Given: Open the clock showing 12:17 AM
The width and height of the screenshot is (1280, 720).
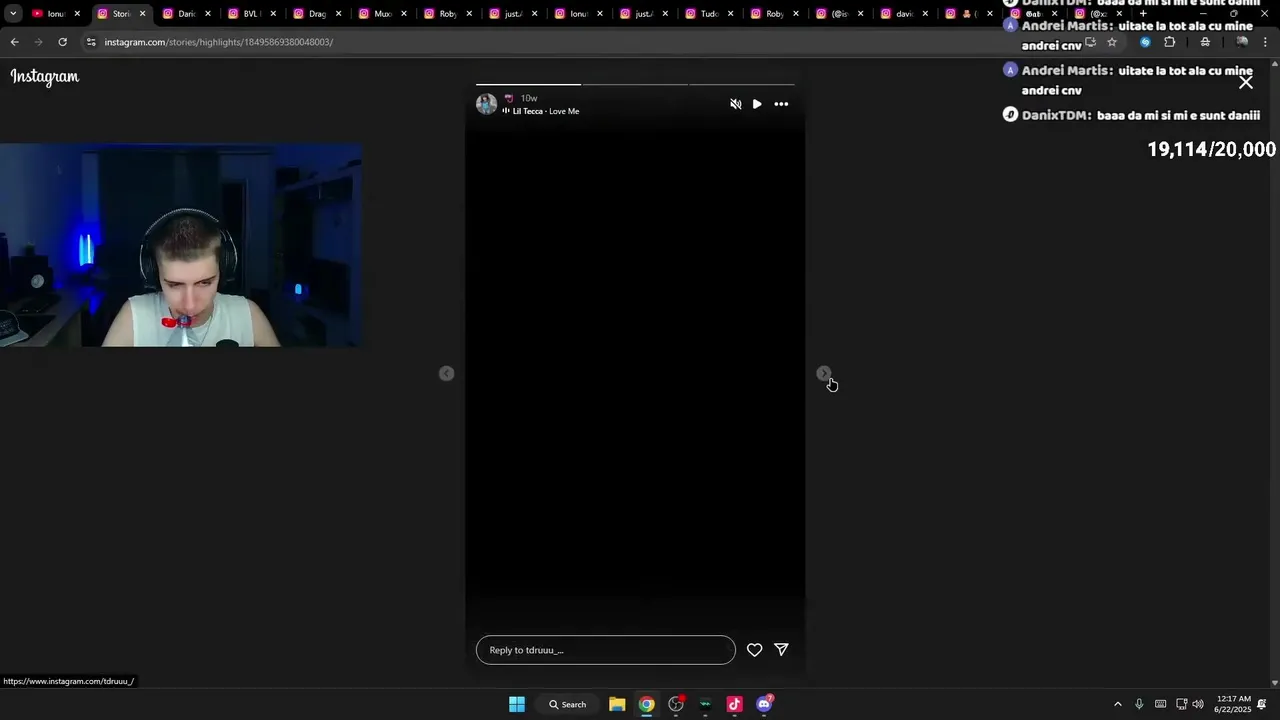Looking at the screenshot, I should pos(1233,704).
